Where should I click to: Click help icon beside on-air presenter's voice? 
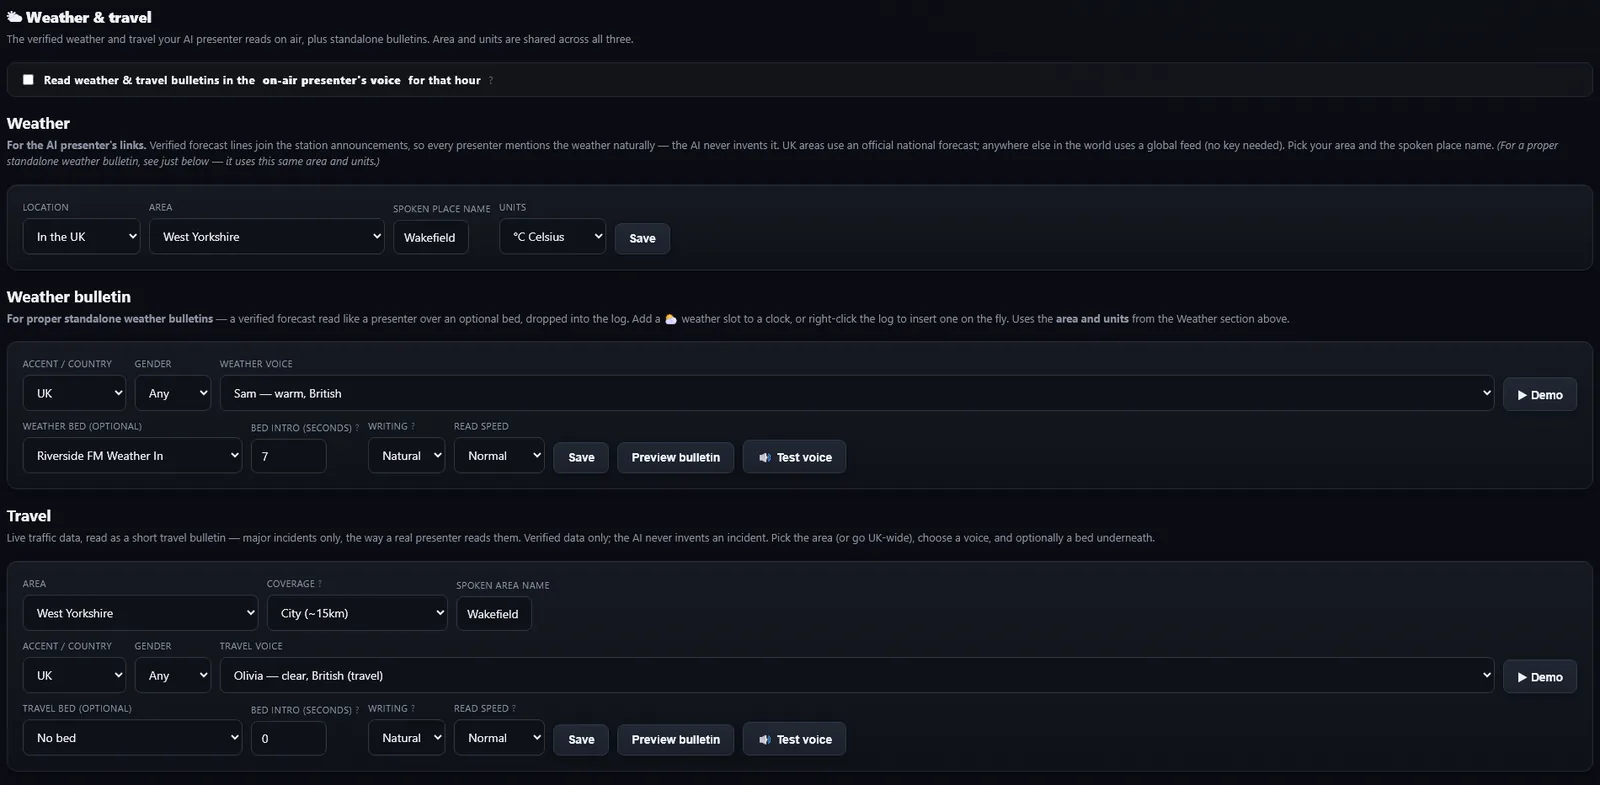[491, 80]
